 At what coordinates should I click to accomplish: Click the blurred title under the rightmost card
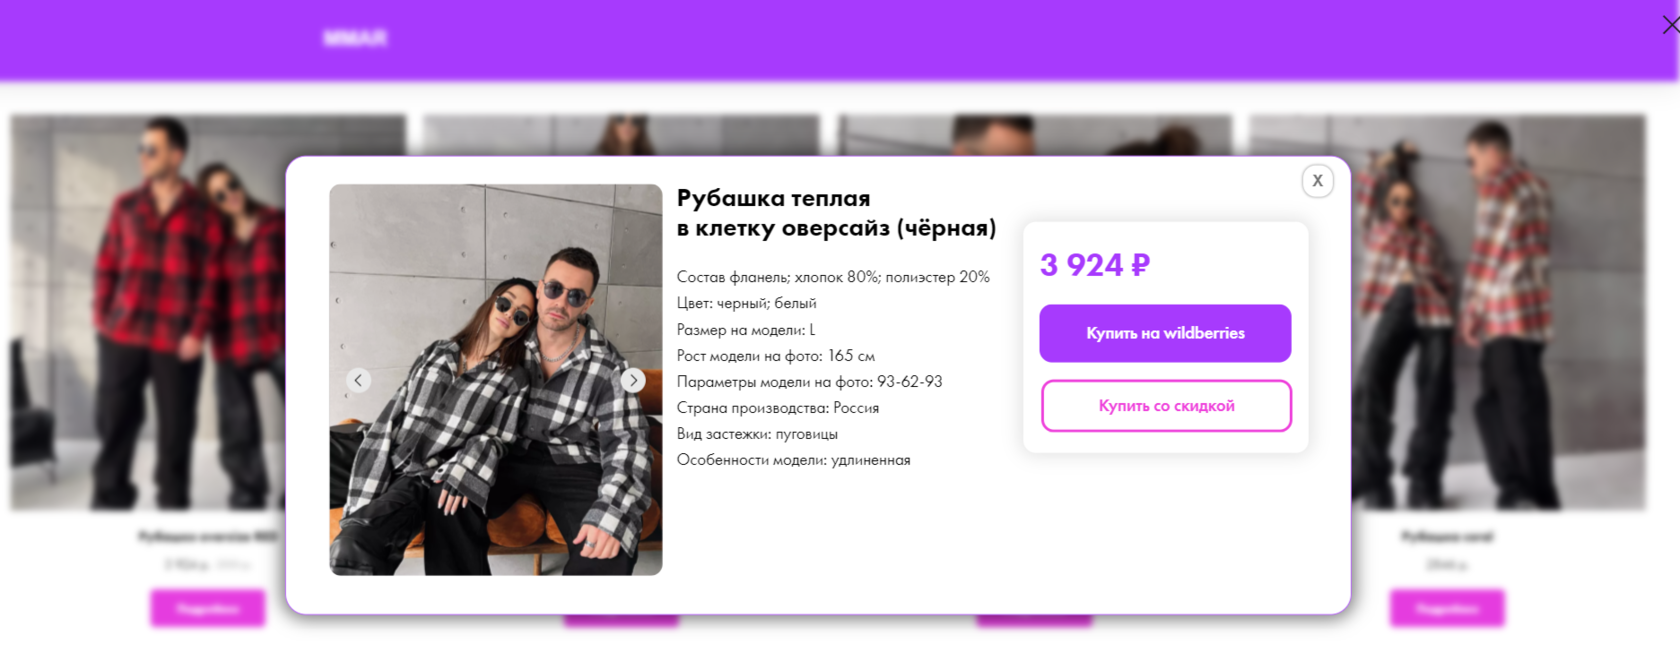(x=1447, y=537)
